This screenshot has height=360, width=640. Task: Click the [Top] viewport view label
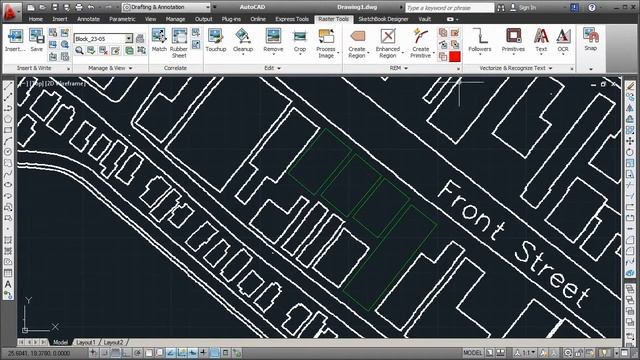pos(37,83)
